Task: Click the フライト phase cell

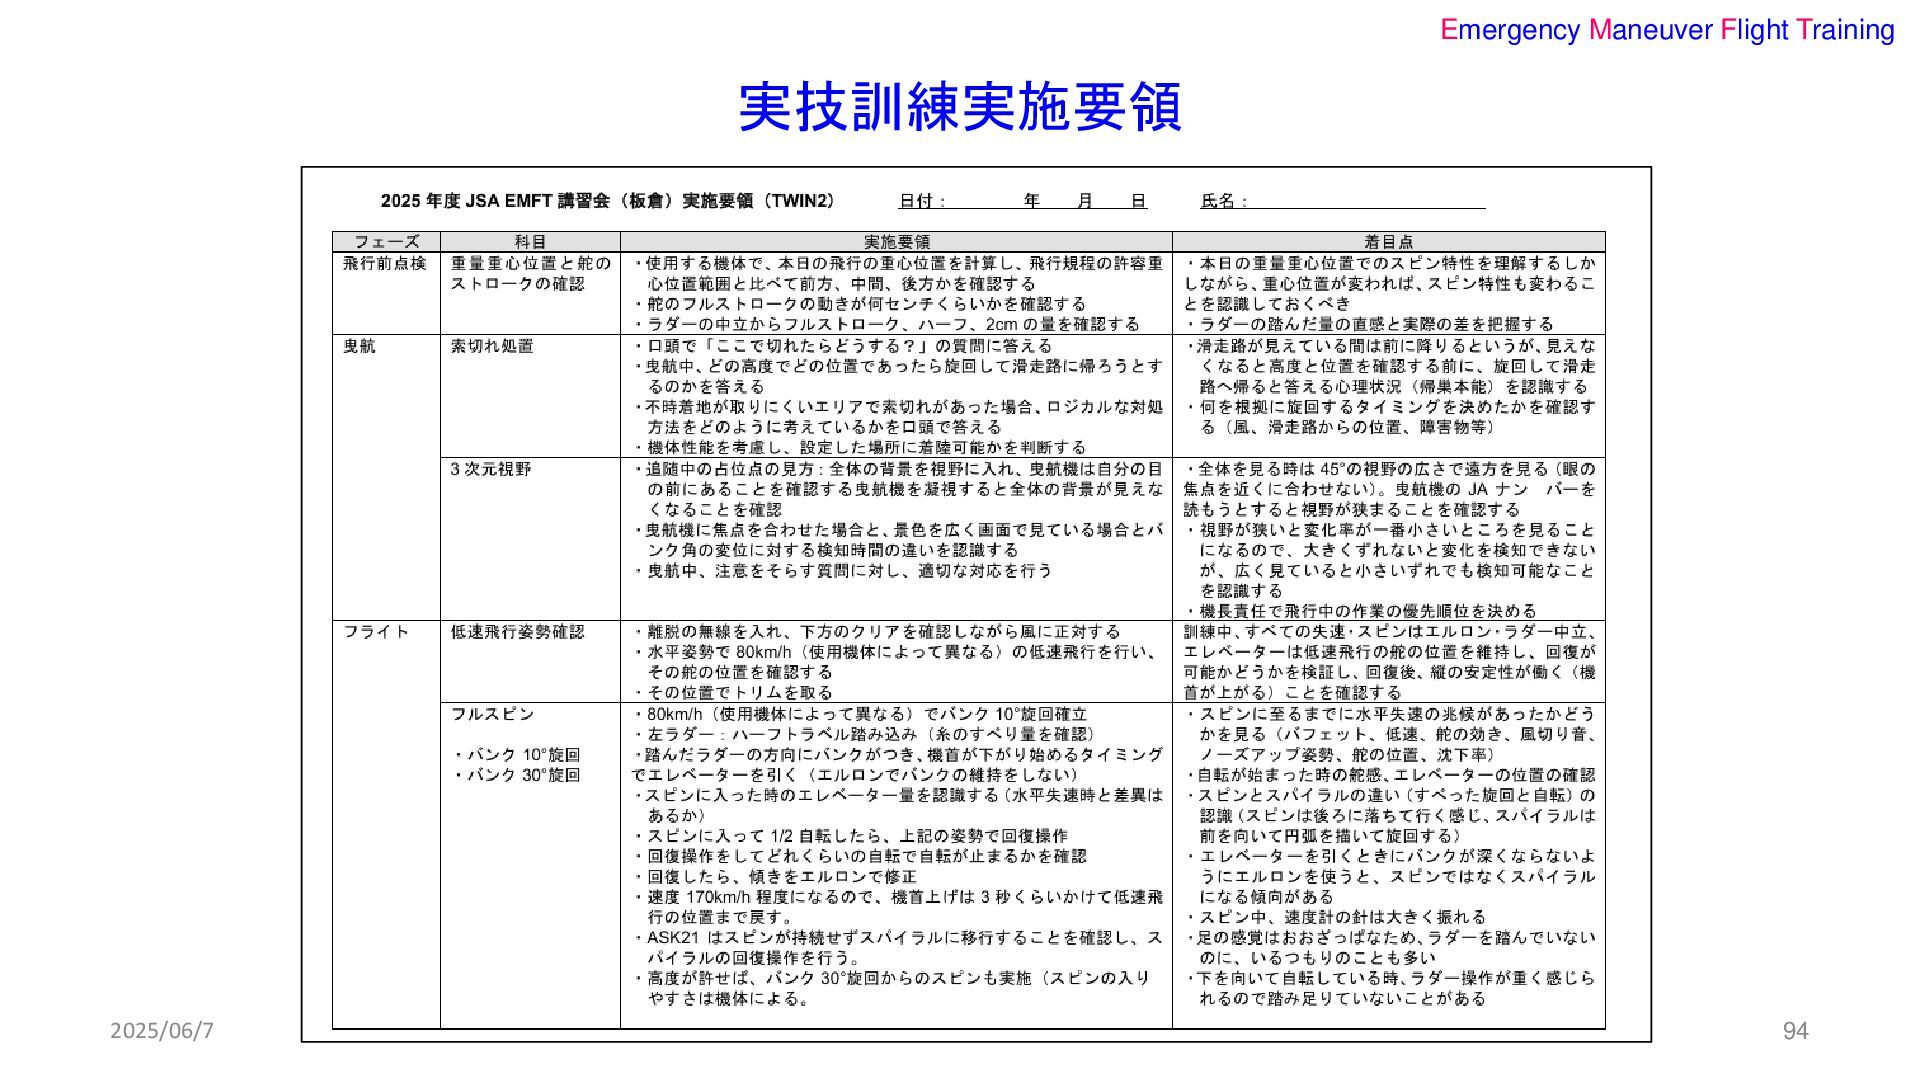Action: pos(376,632)
